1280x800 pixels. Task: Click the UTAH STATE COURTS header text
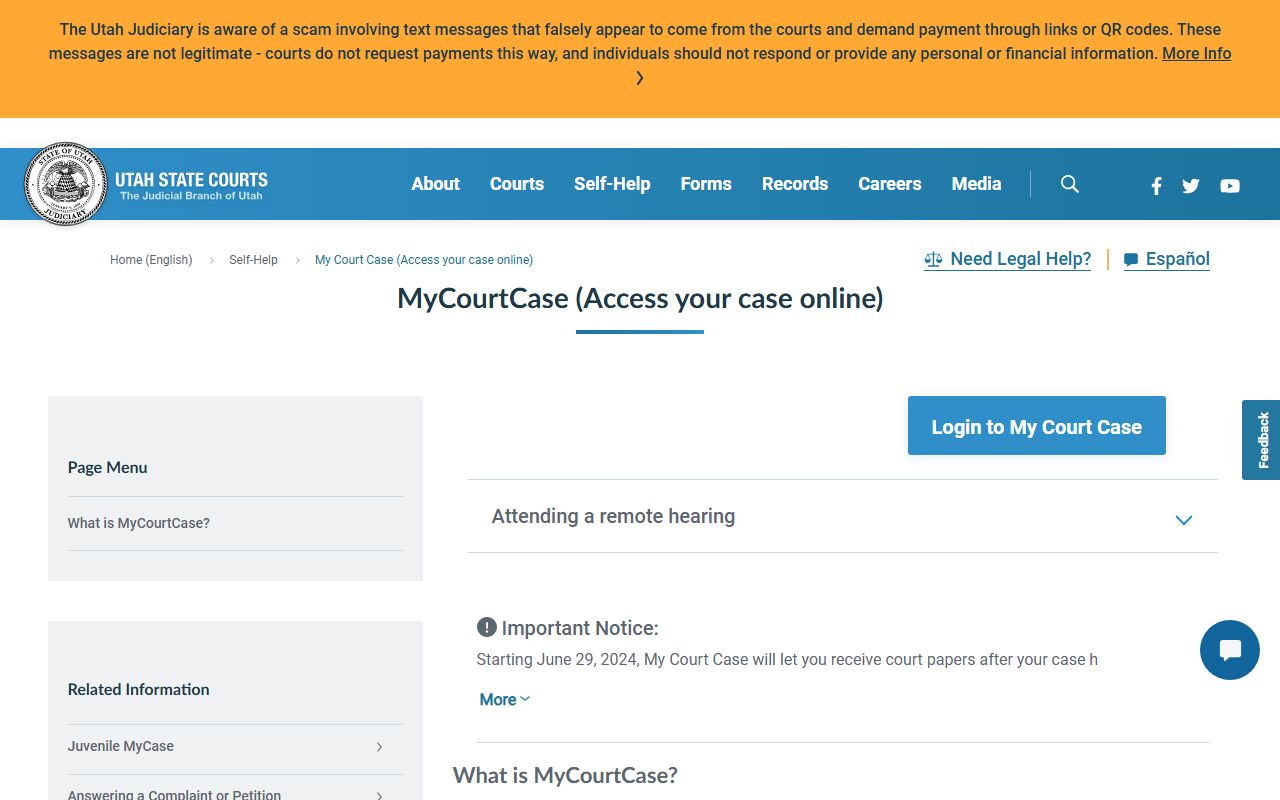click(x=191, y=180)
